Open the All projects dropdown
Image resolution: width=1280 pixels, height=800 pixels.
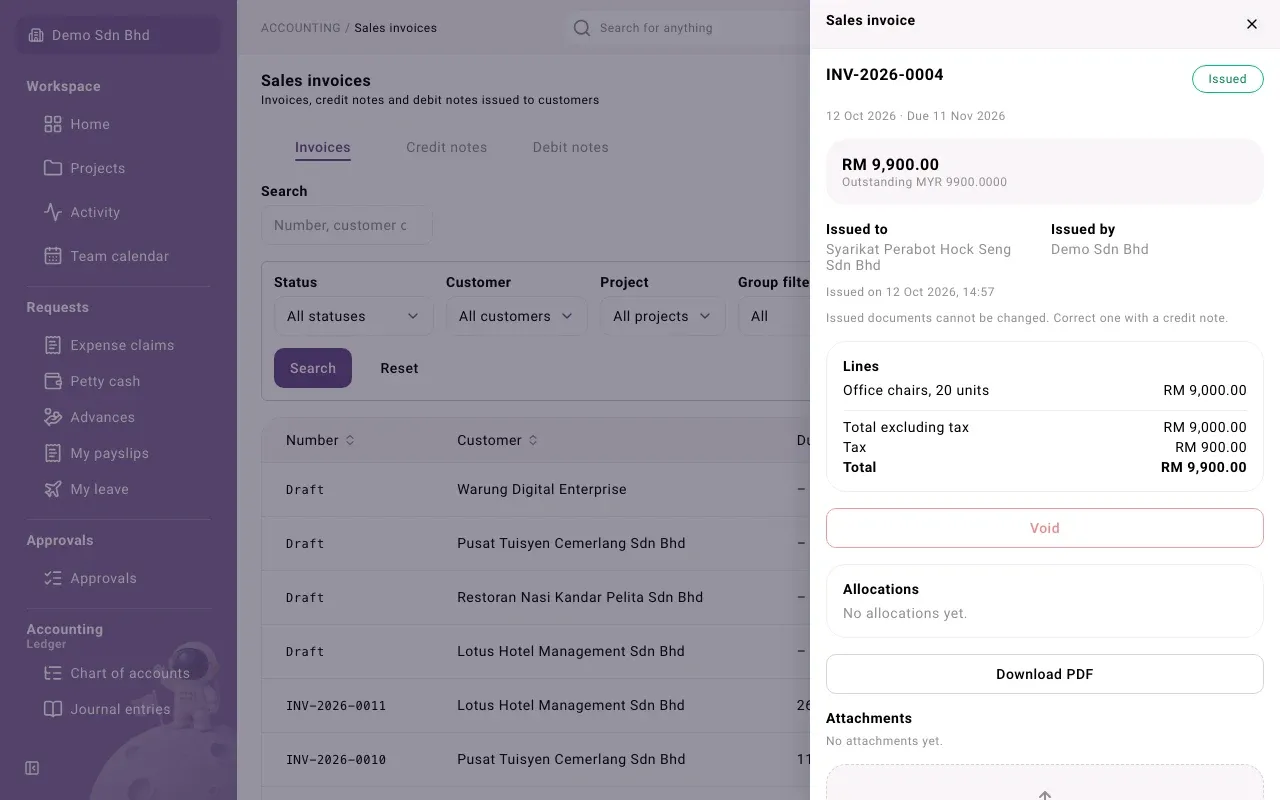click(x=662, y=316)
